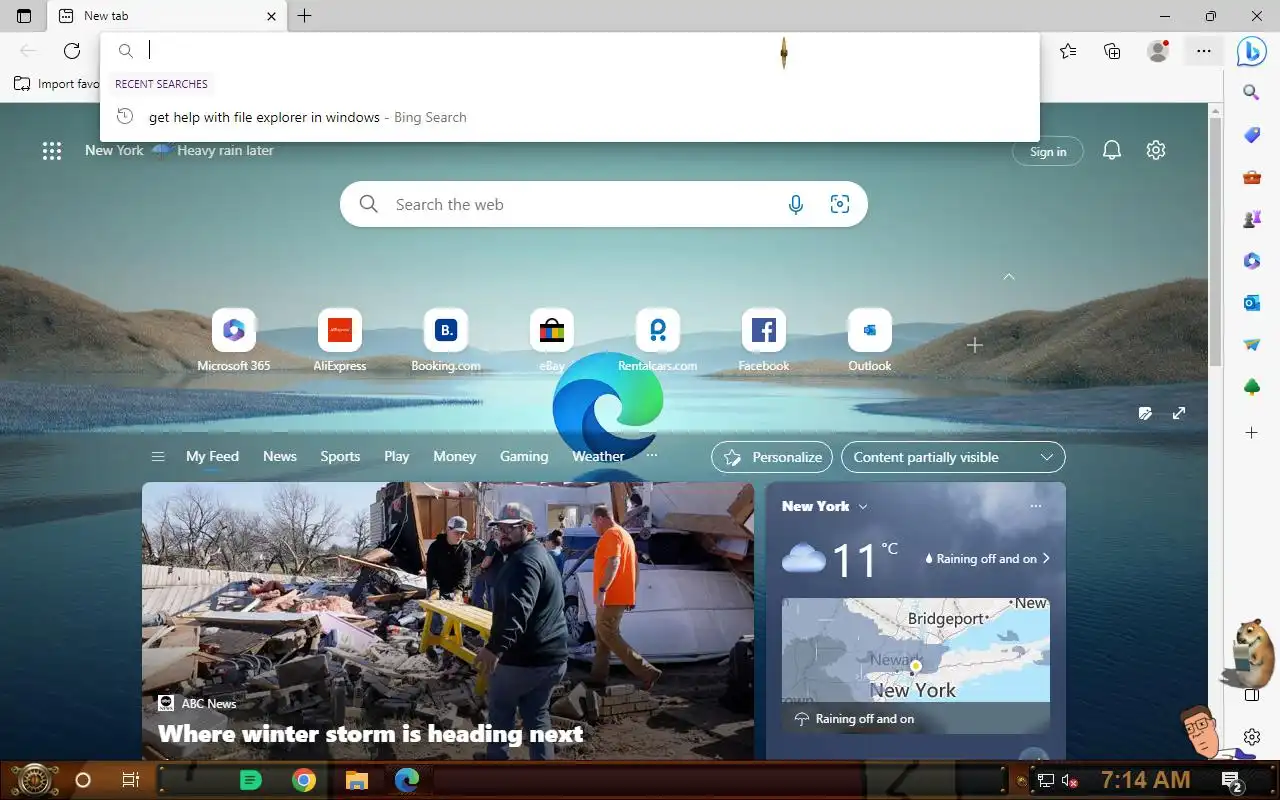The image size is (1280, 800).
Task: Open the sidebar Games chess icon
Action: [1251, 220]
